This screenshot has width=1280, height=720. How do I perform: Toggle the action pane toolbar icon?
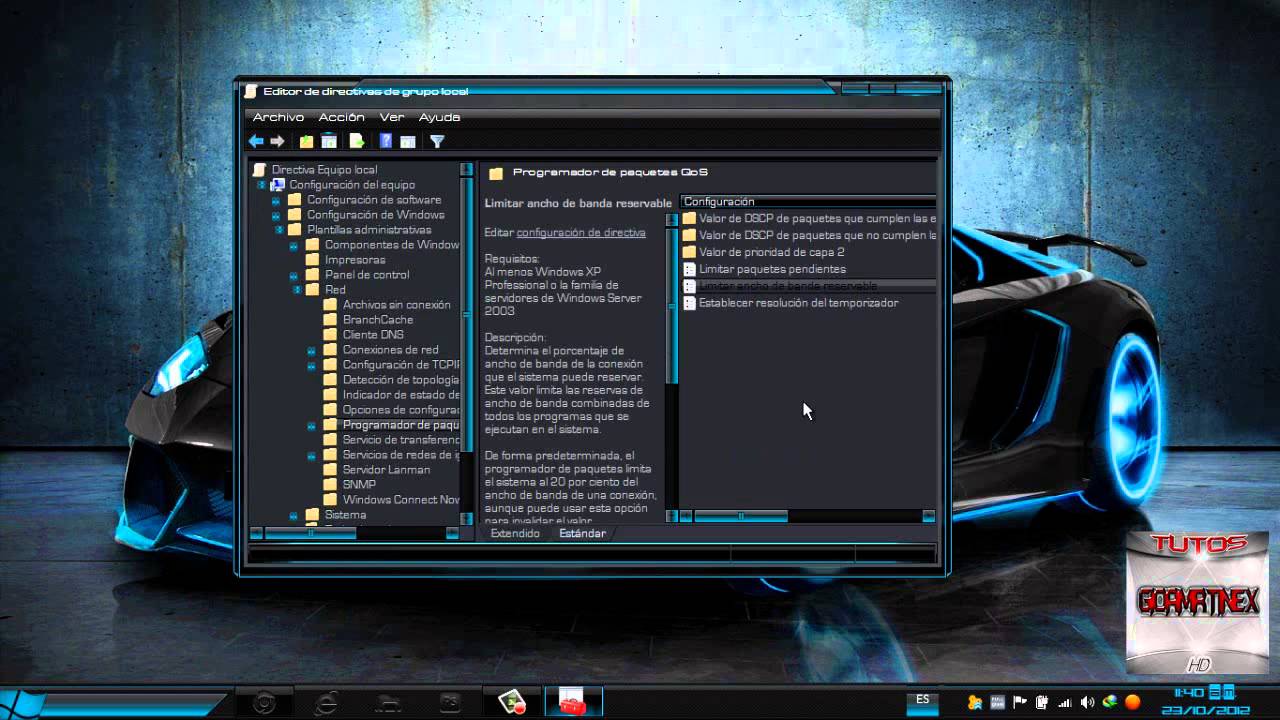tap(408, 142)
